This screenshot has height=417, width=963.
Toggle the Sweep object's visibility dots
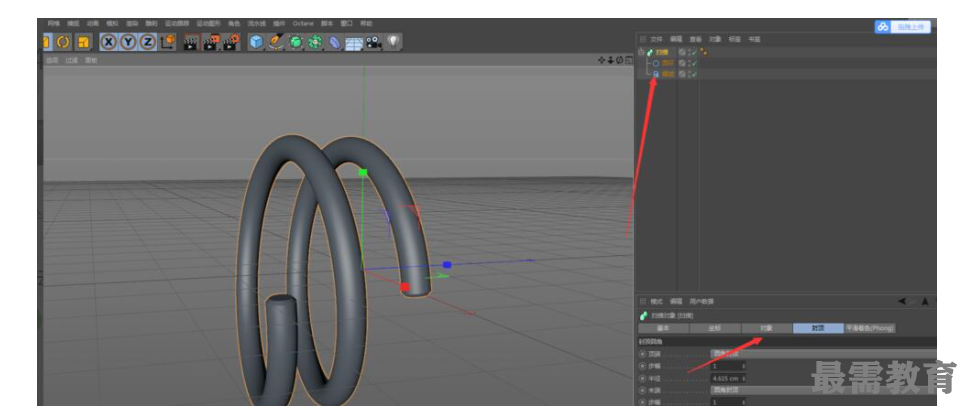pos(688,52)
